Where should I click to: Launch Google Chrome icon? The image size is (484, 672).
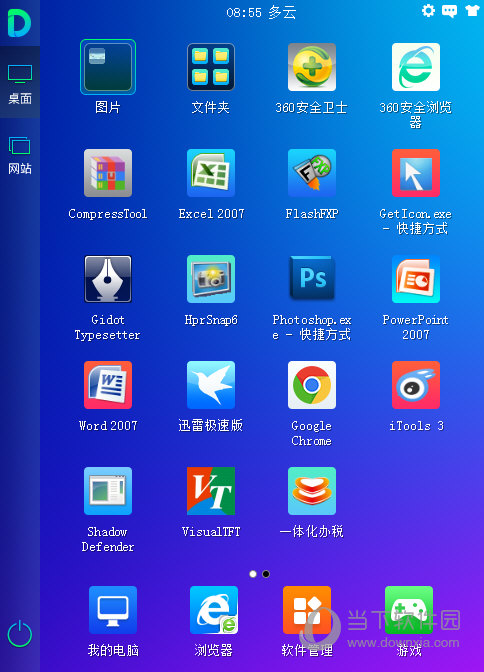point(312,385)
